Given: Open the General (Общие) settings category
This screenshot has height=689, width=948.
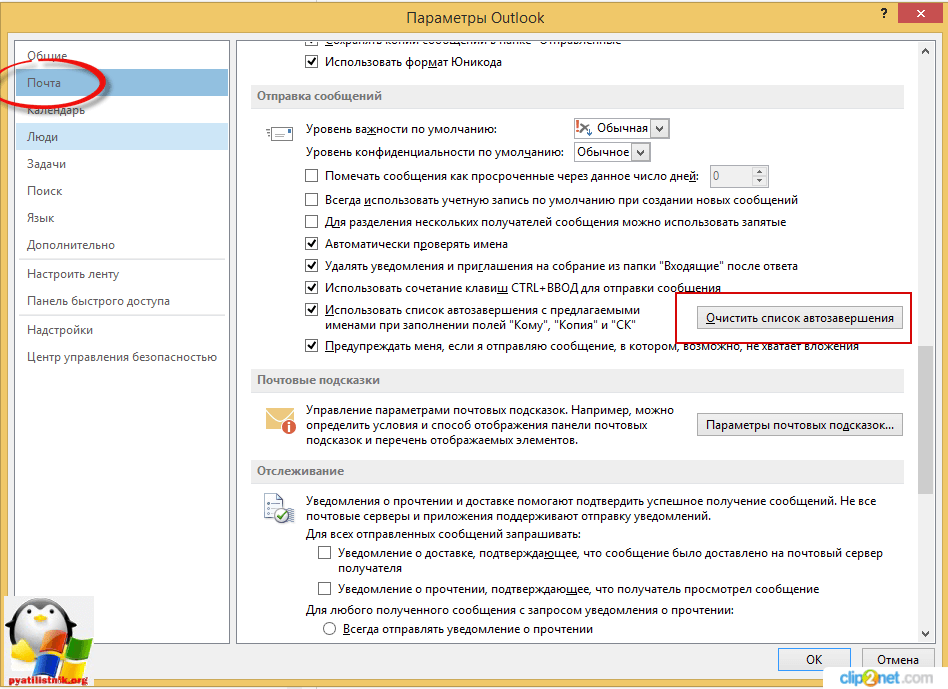Looking at the screenshot, I should (122, 56).
